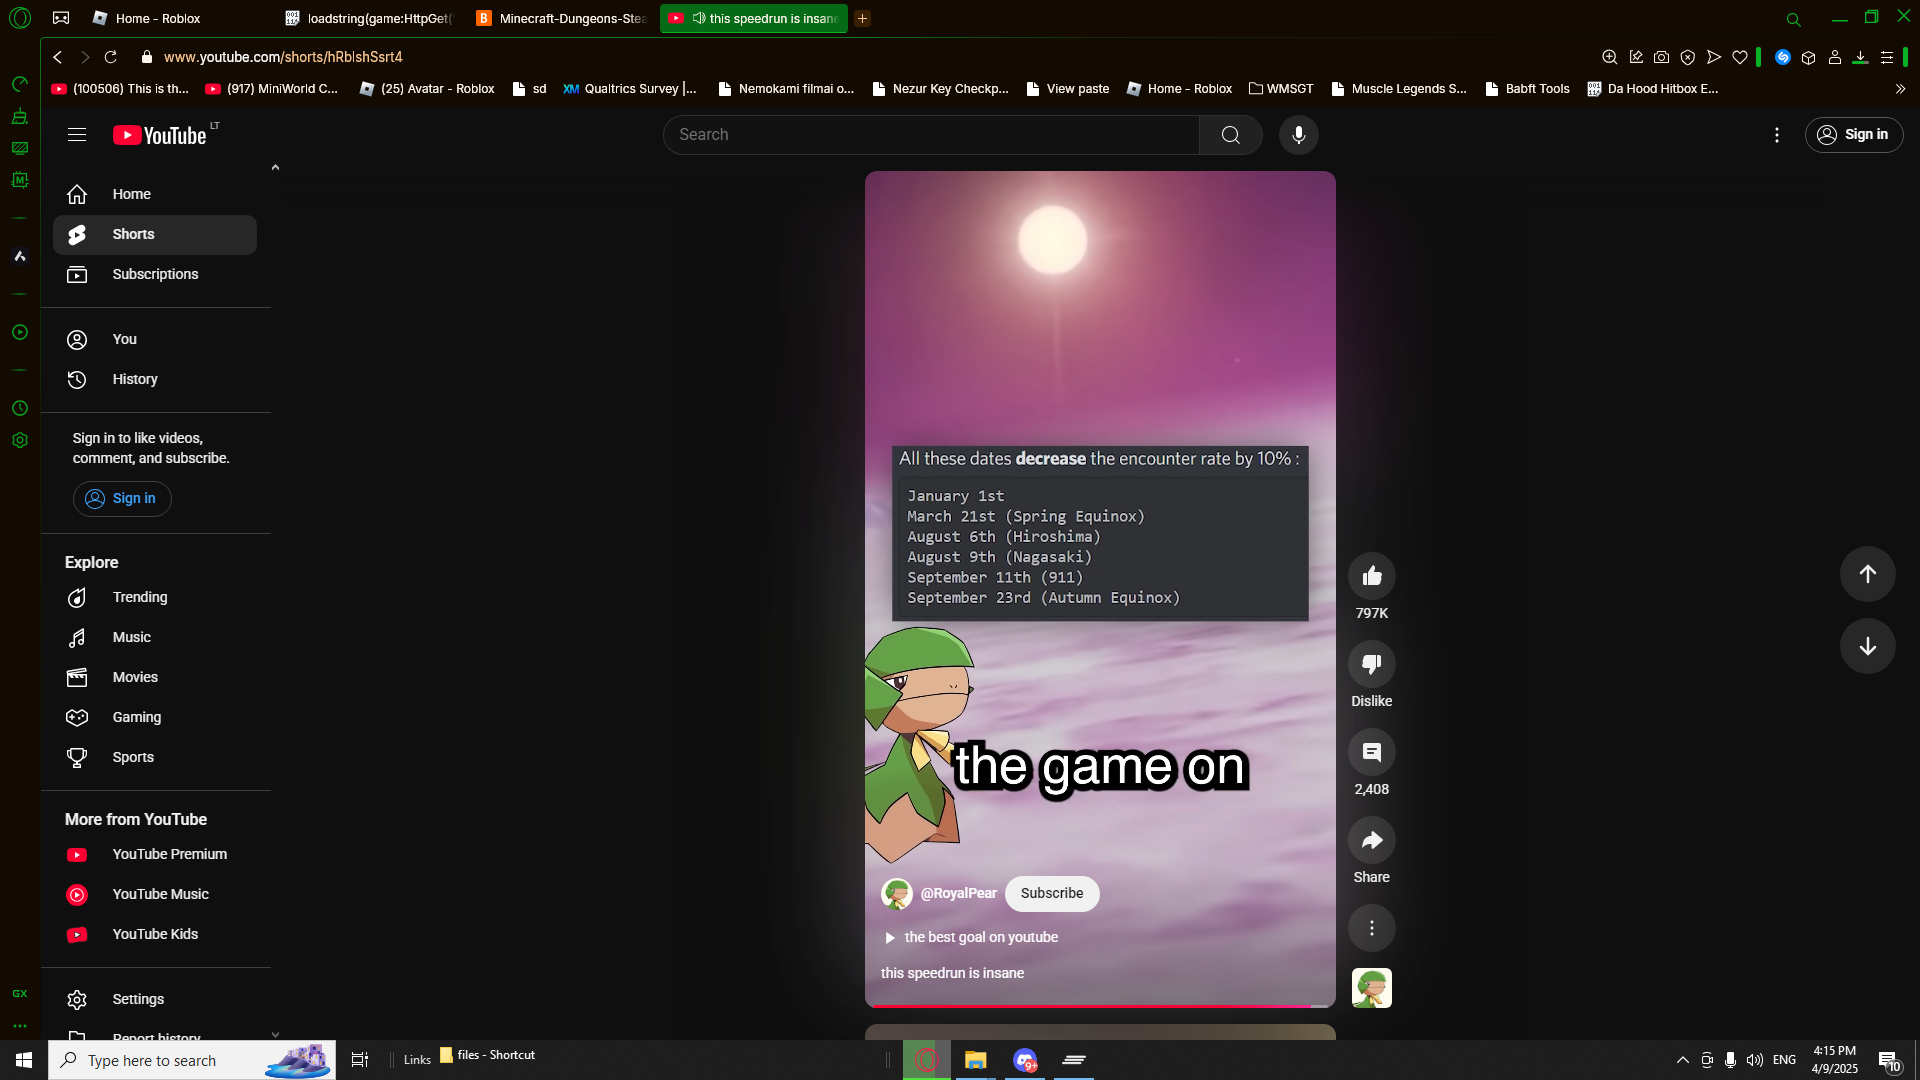Image resolution: width=1920 pixels, height=1080 pixels.
Task: Add page to favorites with heart icon
Action: click(x=1740, y=57)
